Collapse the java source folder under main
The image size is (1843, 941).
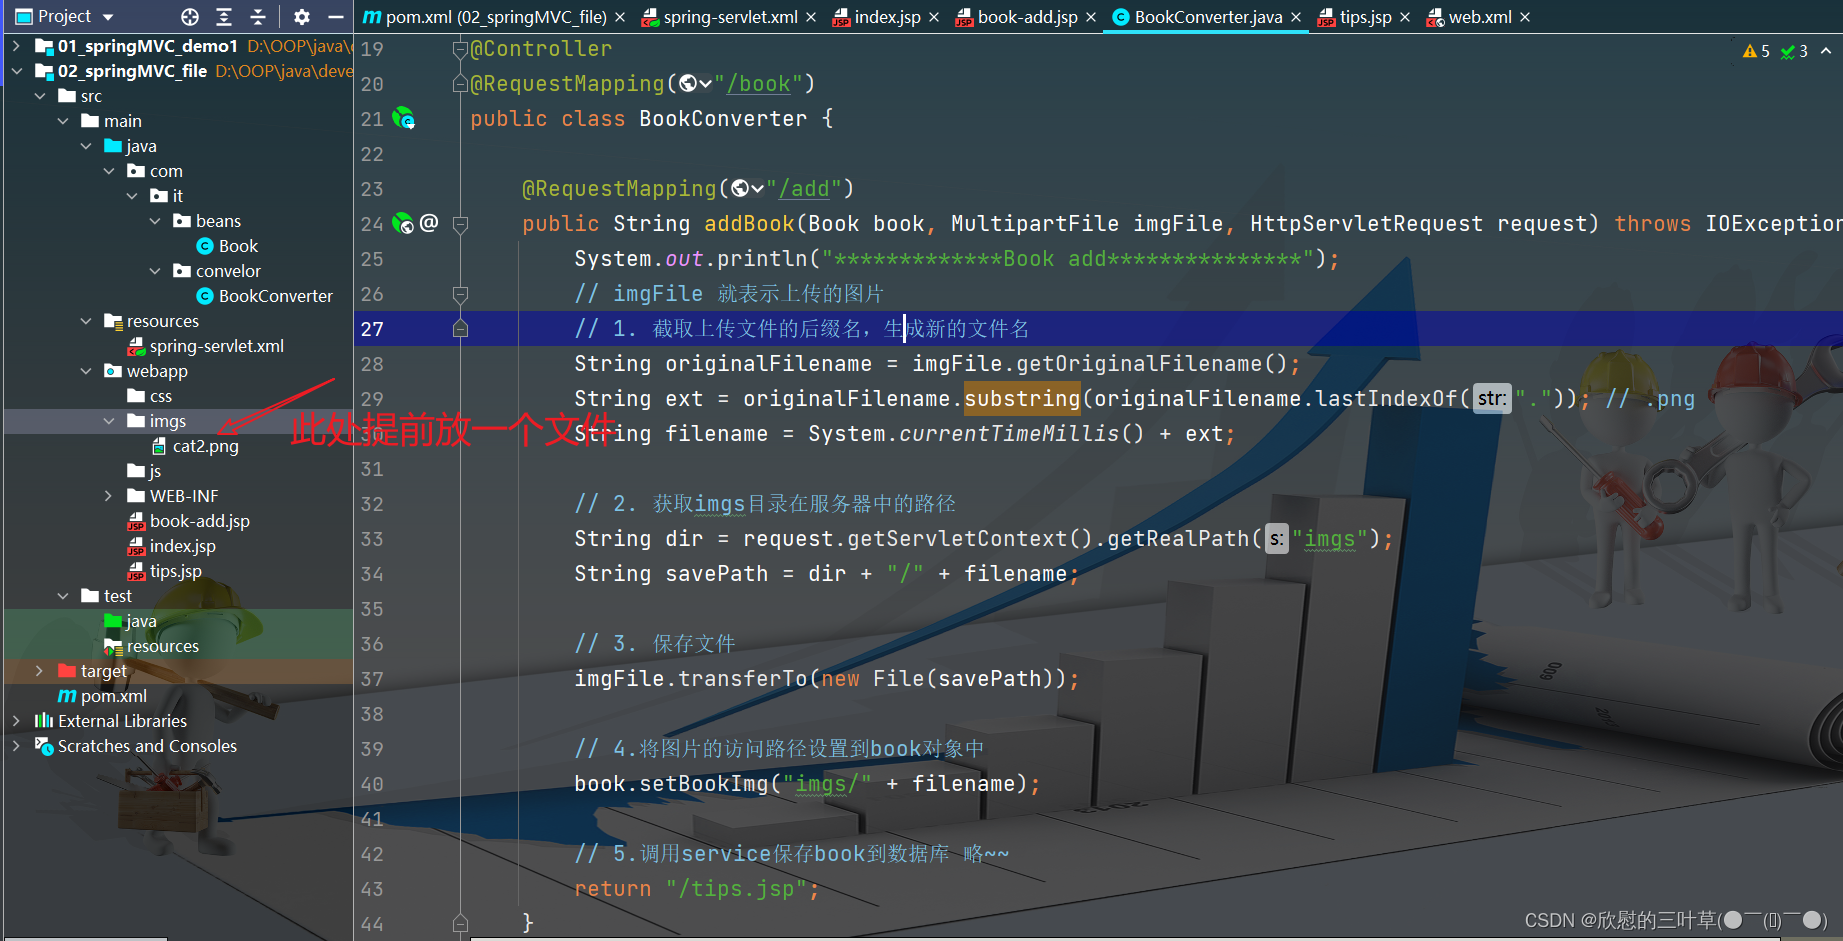pos(86,146)
